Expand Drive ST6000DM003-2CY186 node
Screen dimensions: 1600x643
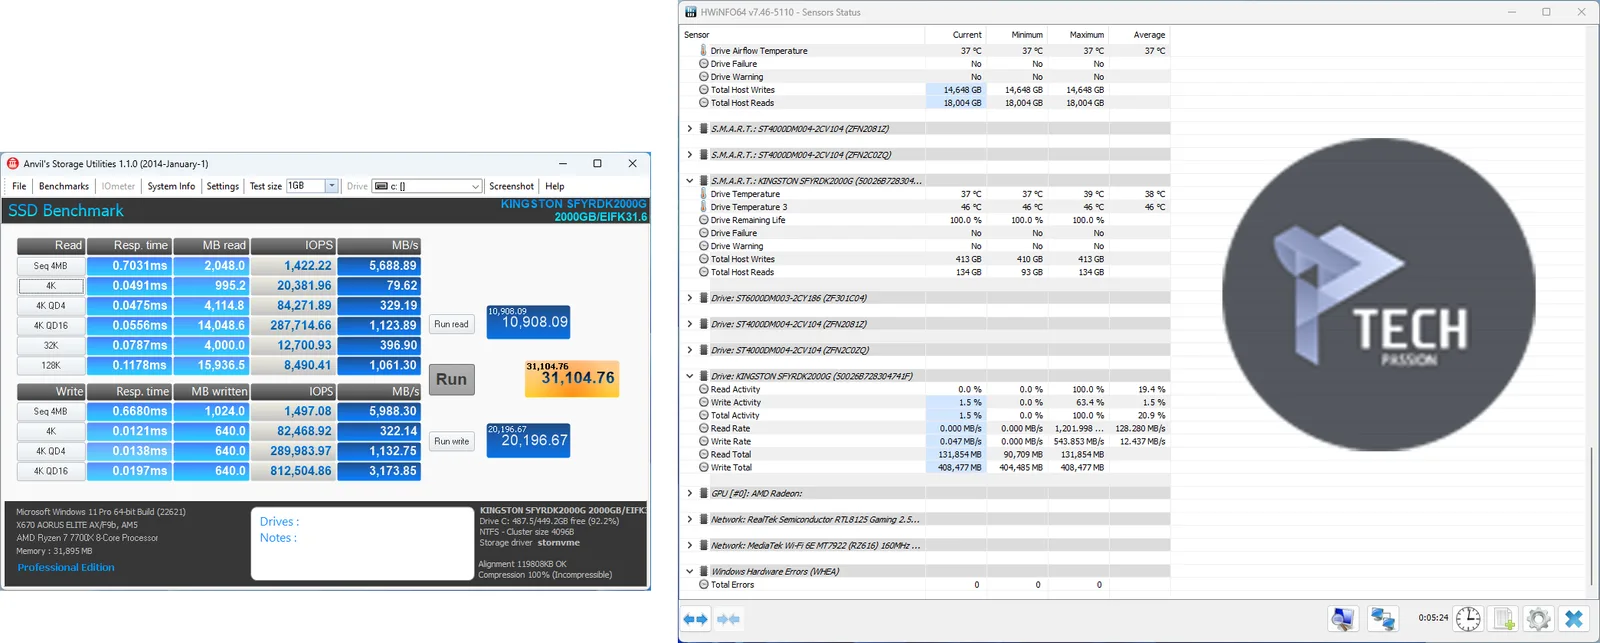point(689,298)
